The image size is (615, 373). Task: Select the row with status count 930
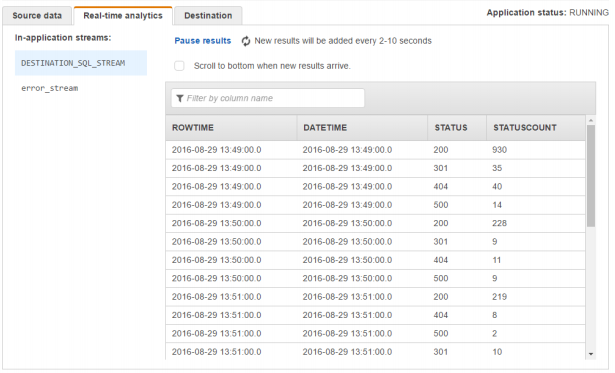[x=375, y=150]
